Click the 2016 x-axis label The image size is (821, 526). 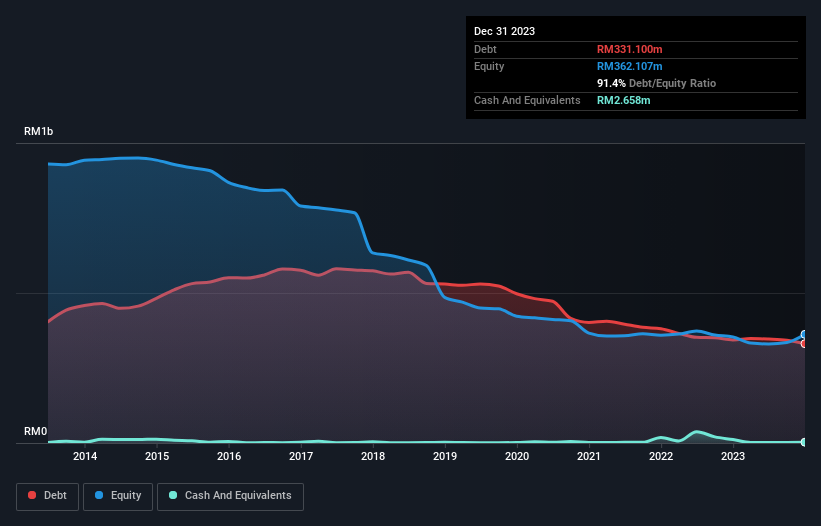pos(229,456)
